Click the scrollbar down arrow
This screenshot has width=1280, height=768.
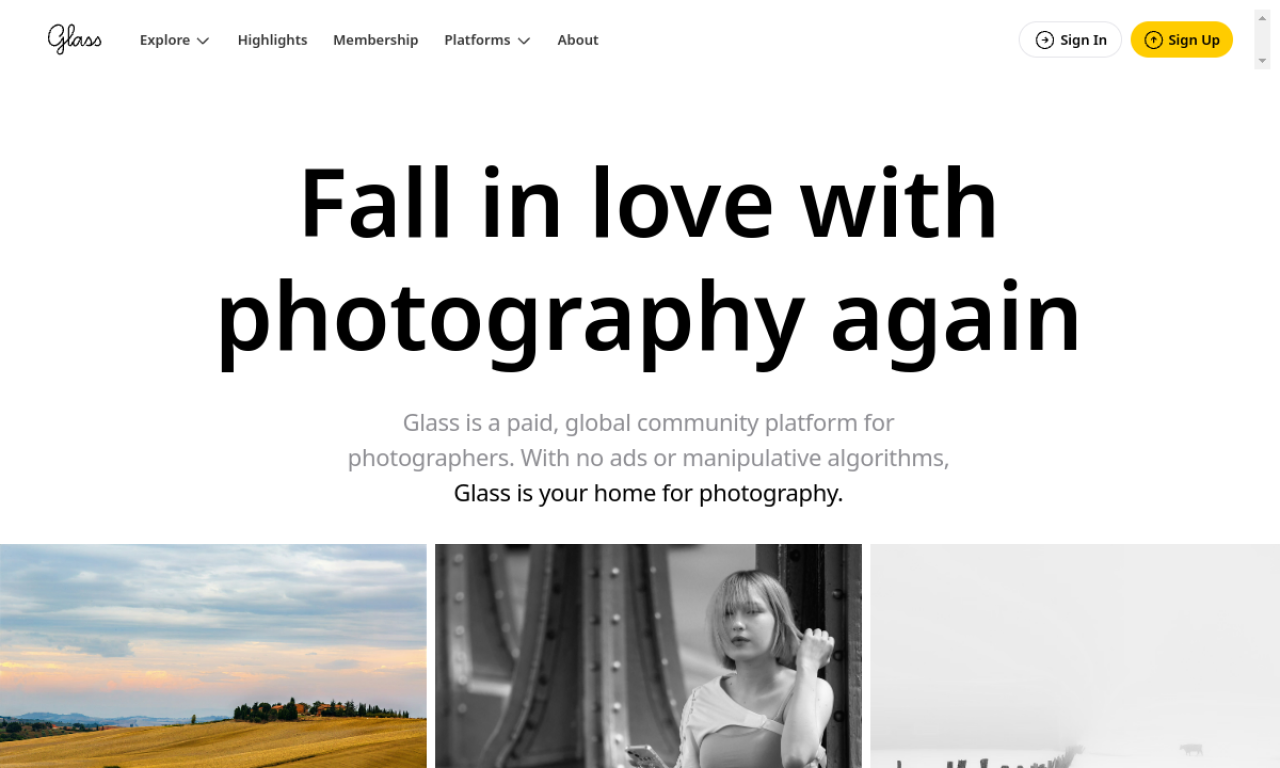pos(1262,61)
